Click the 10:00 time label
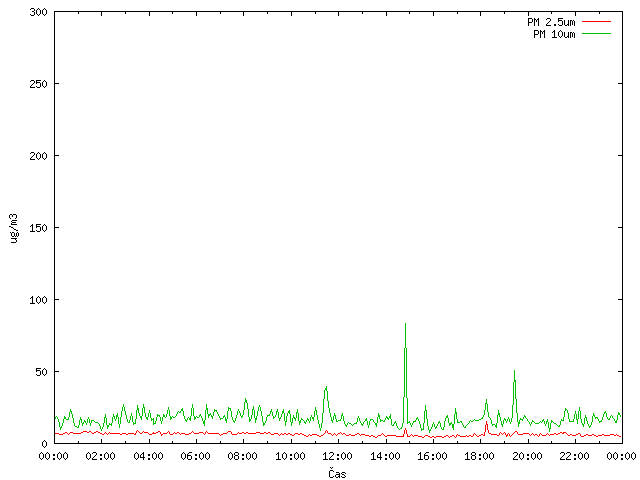The image size is (640, 480). tap(290, 456)
